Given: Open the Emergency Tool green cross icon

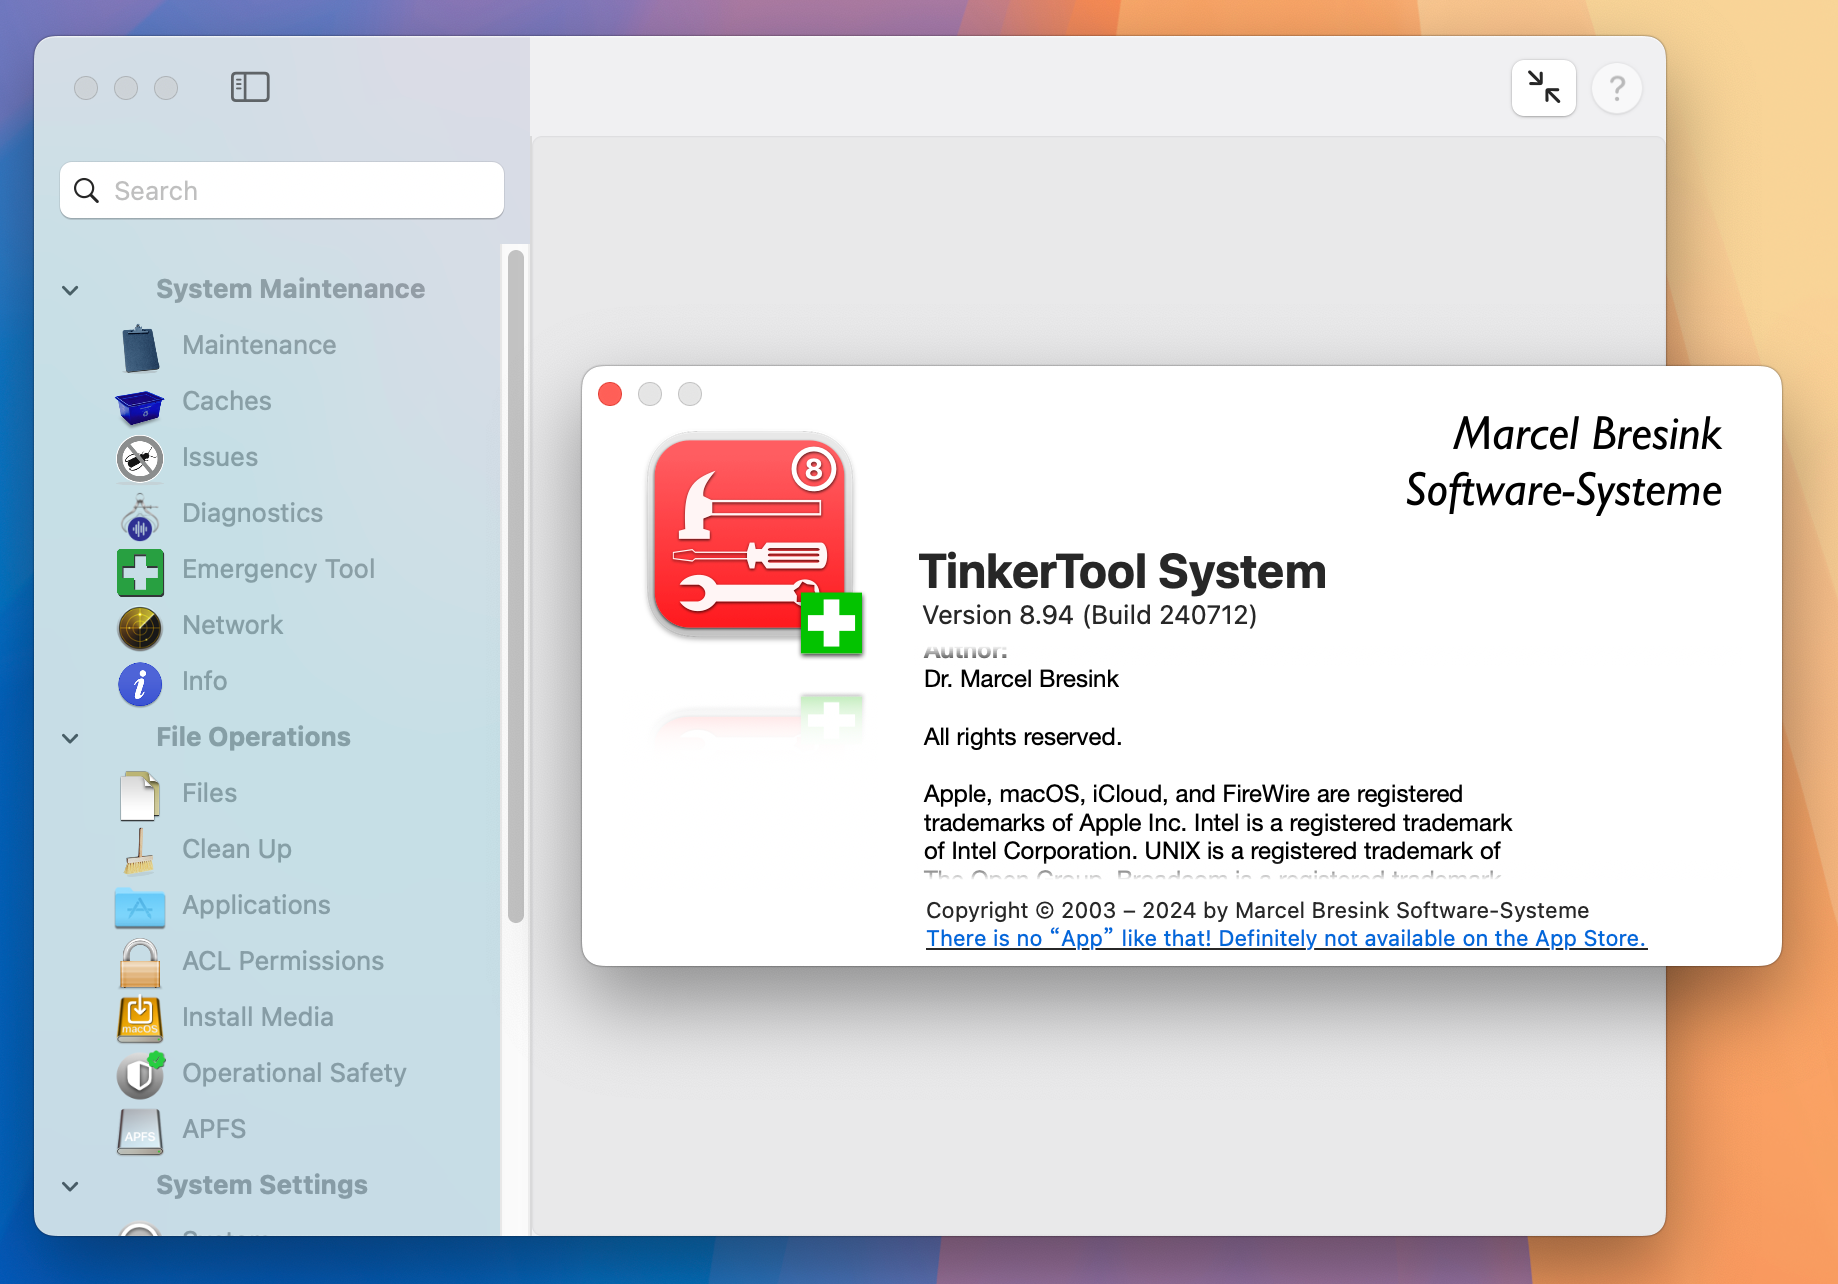Looking at the screenshot, I should (140, 571).
